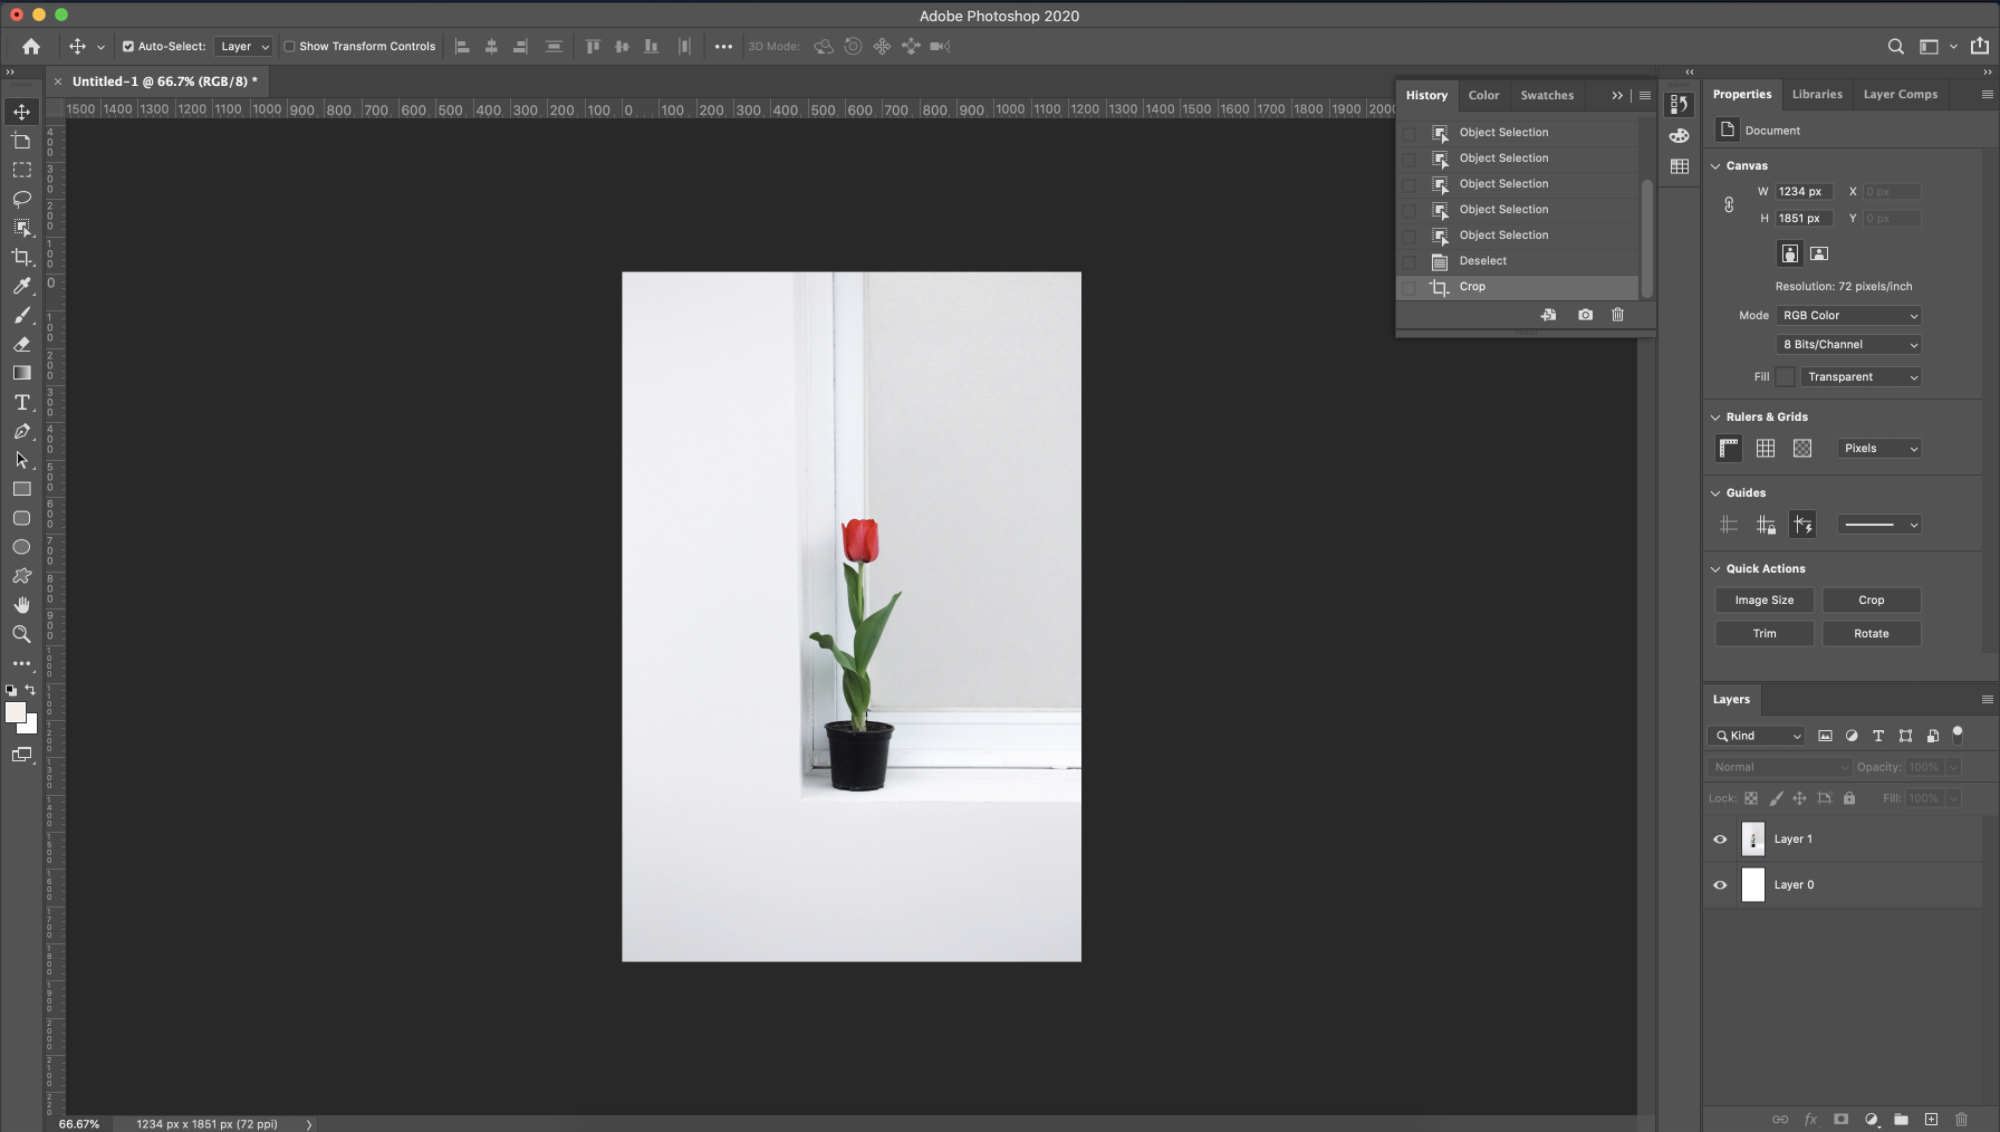Open the Libraries tab
This screenshot has width=2000, height=1132.
1816,94
